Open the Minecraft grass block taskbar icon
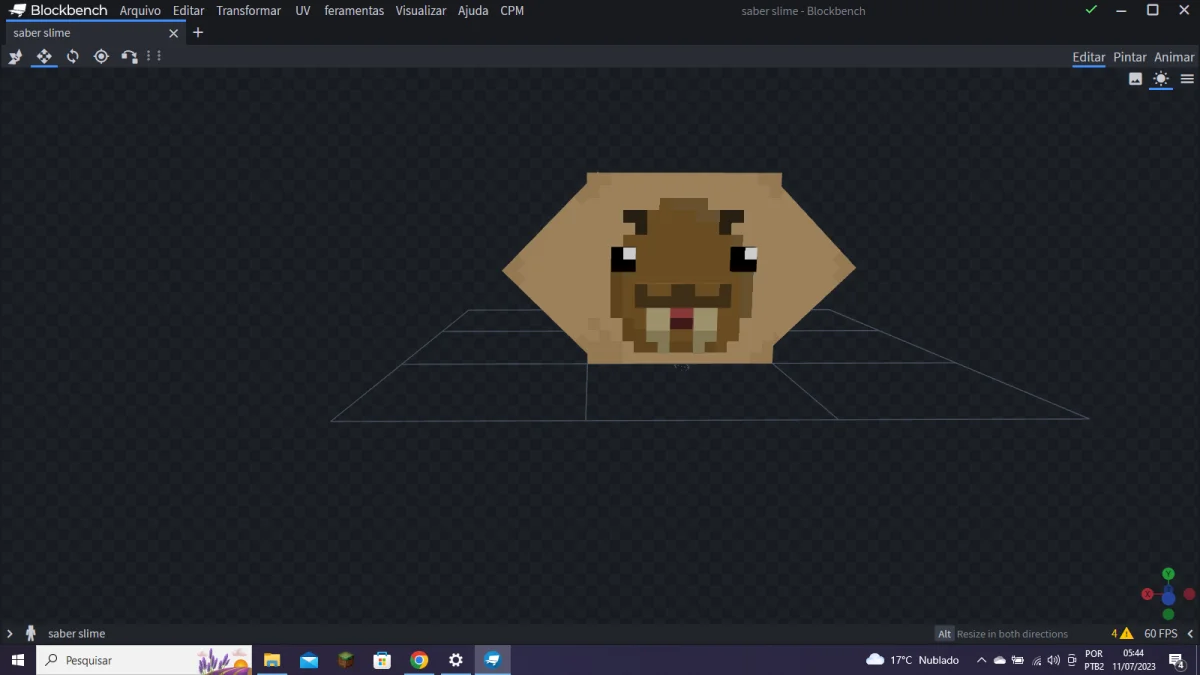This screenshot has height=675, width=1200. coord(345,660)
